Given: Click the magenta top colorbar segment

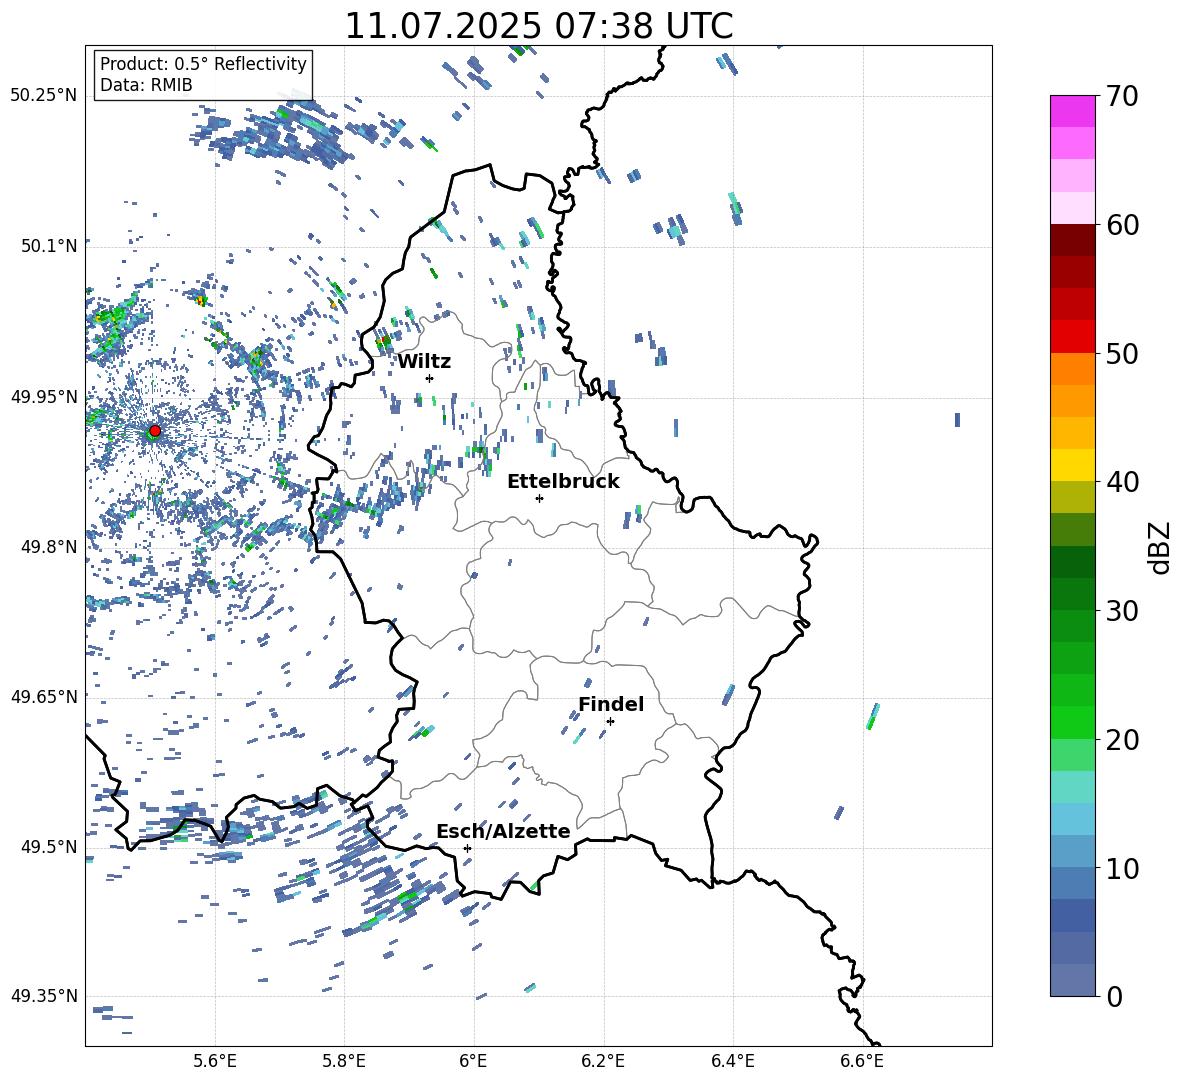Looking at the screenshot, I should [x=1073, y=111].
